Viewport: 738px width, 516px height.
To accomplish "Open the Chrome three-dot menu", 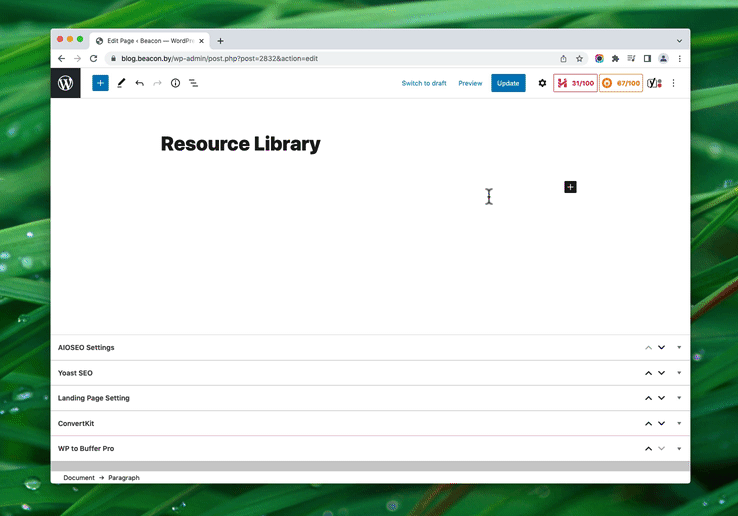I will click(x=679, y=58).
